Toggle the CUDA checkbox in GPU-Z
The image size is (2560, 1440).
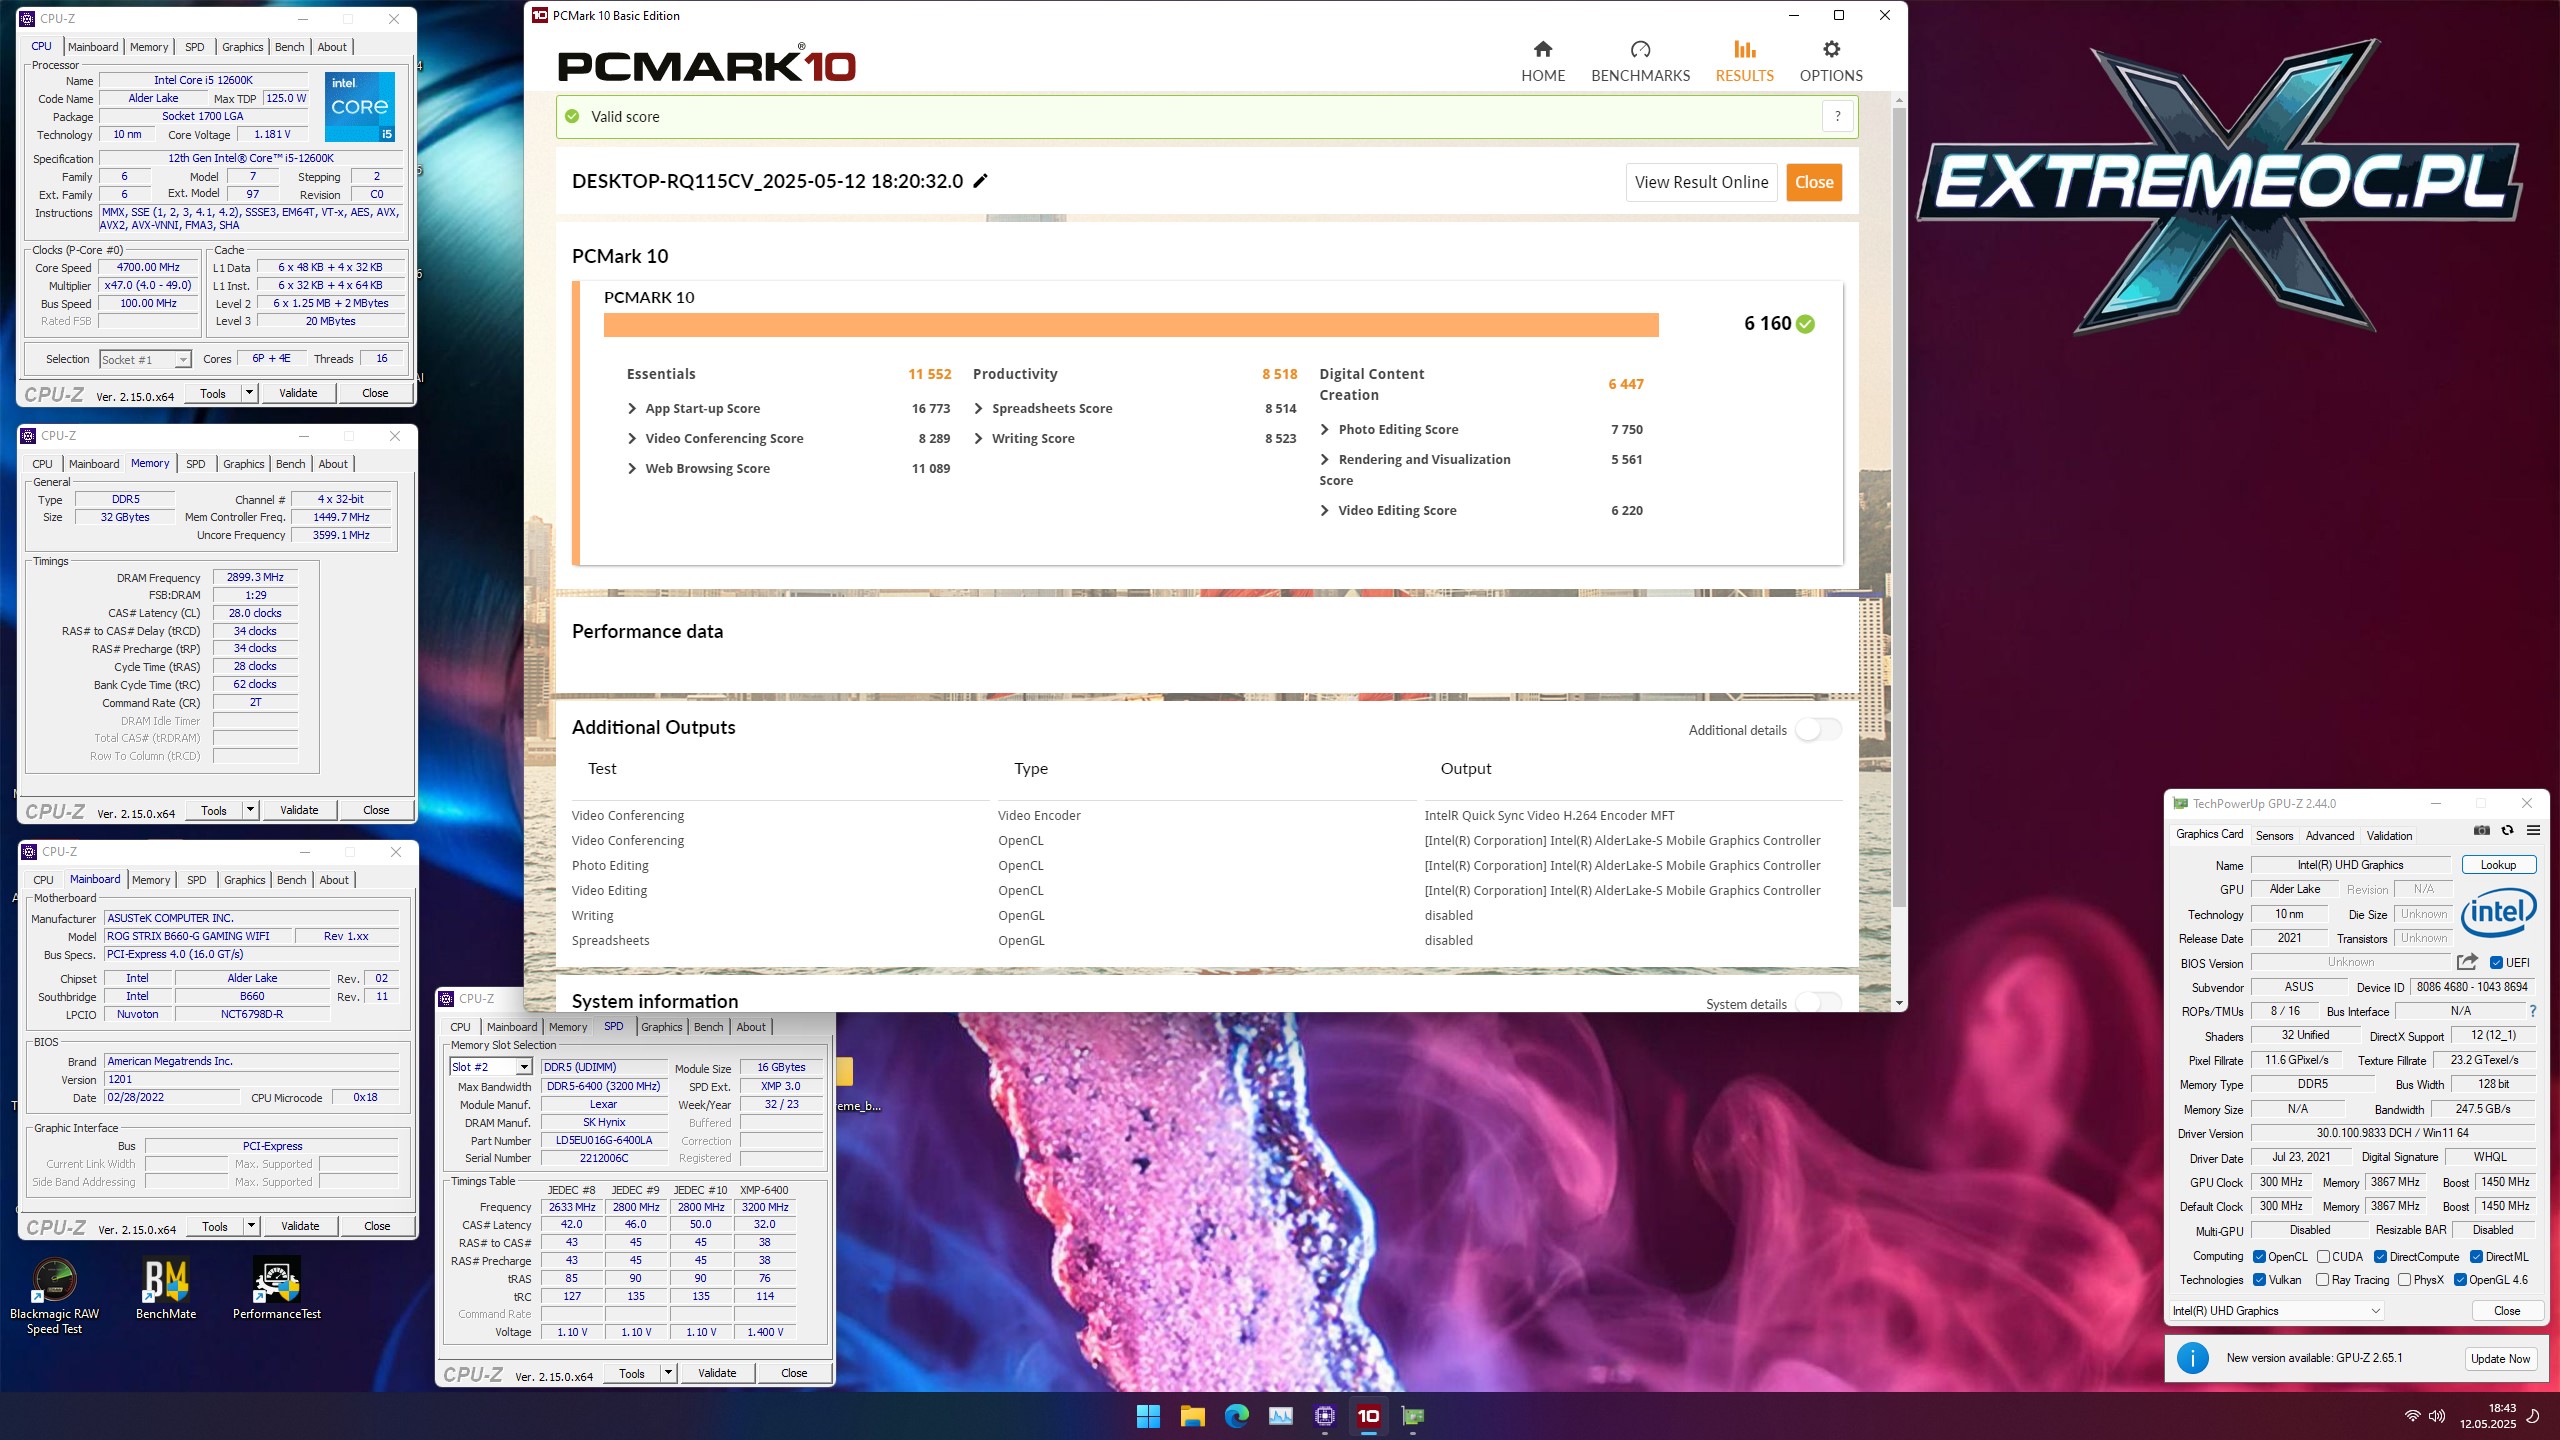(2323, 1257)
